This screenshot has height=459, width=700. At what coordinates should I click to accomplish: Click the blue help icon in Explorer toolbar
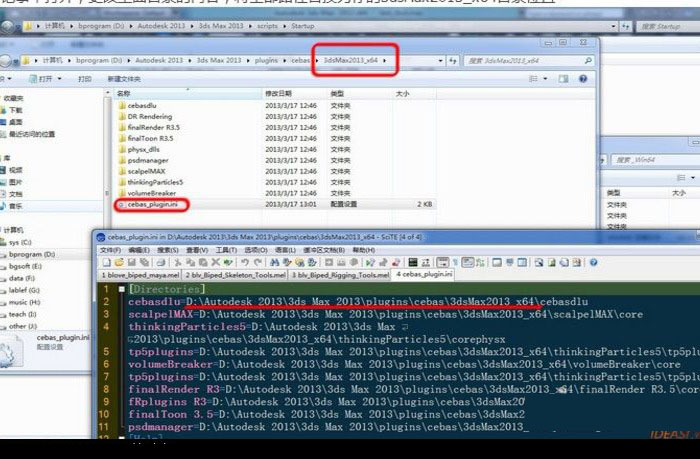point(583,79)
